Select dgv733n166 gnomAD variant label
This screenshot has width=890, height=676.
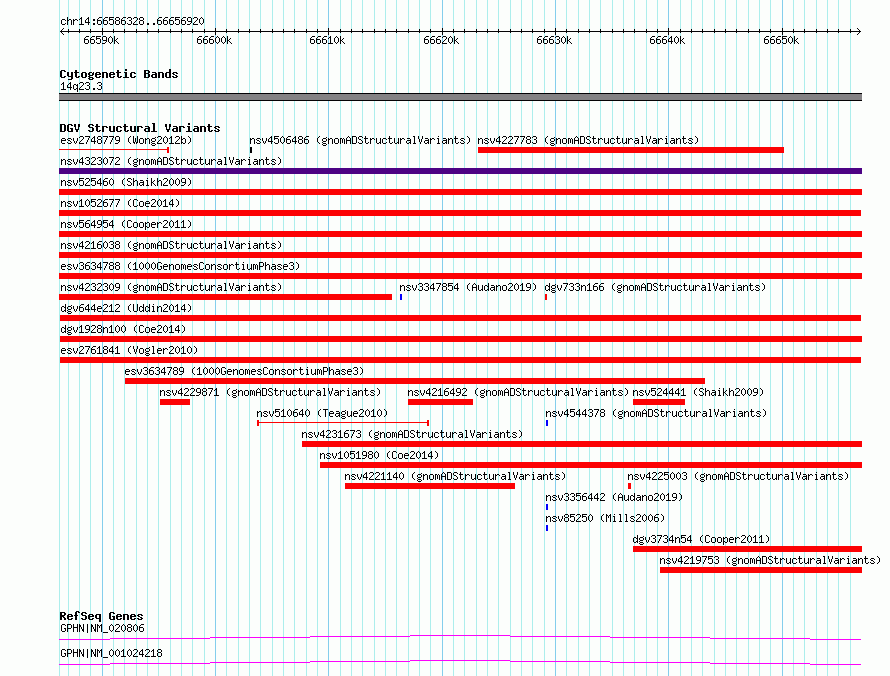click(x=655, y=287)
